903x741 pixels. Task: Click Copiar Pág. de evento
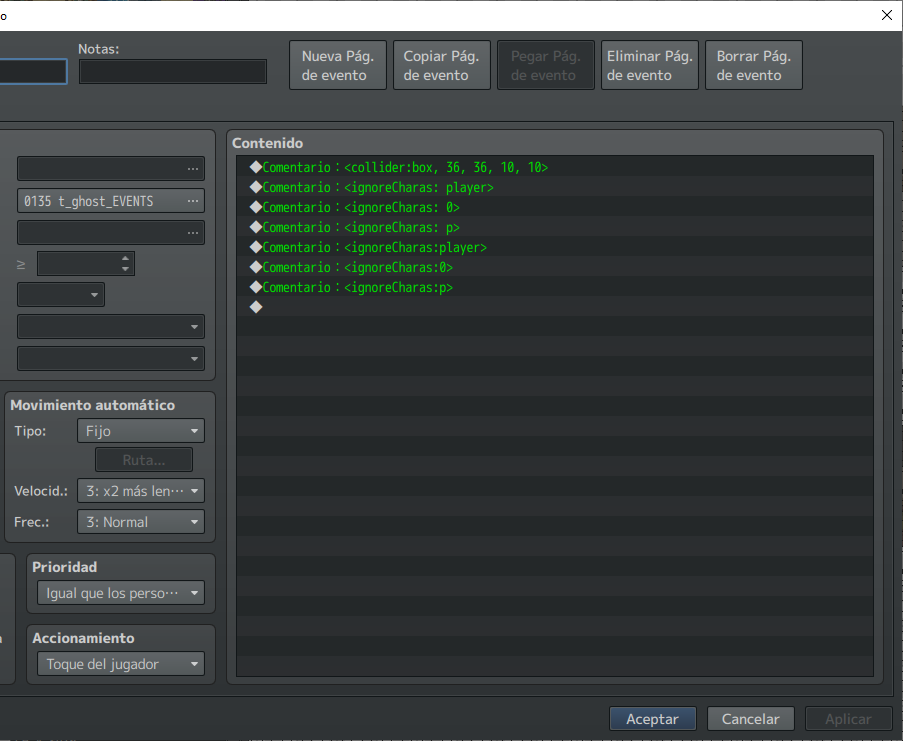tap(442, 65)
